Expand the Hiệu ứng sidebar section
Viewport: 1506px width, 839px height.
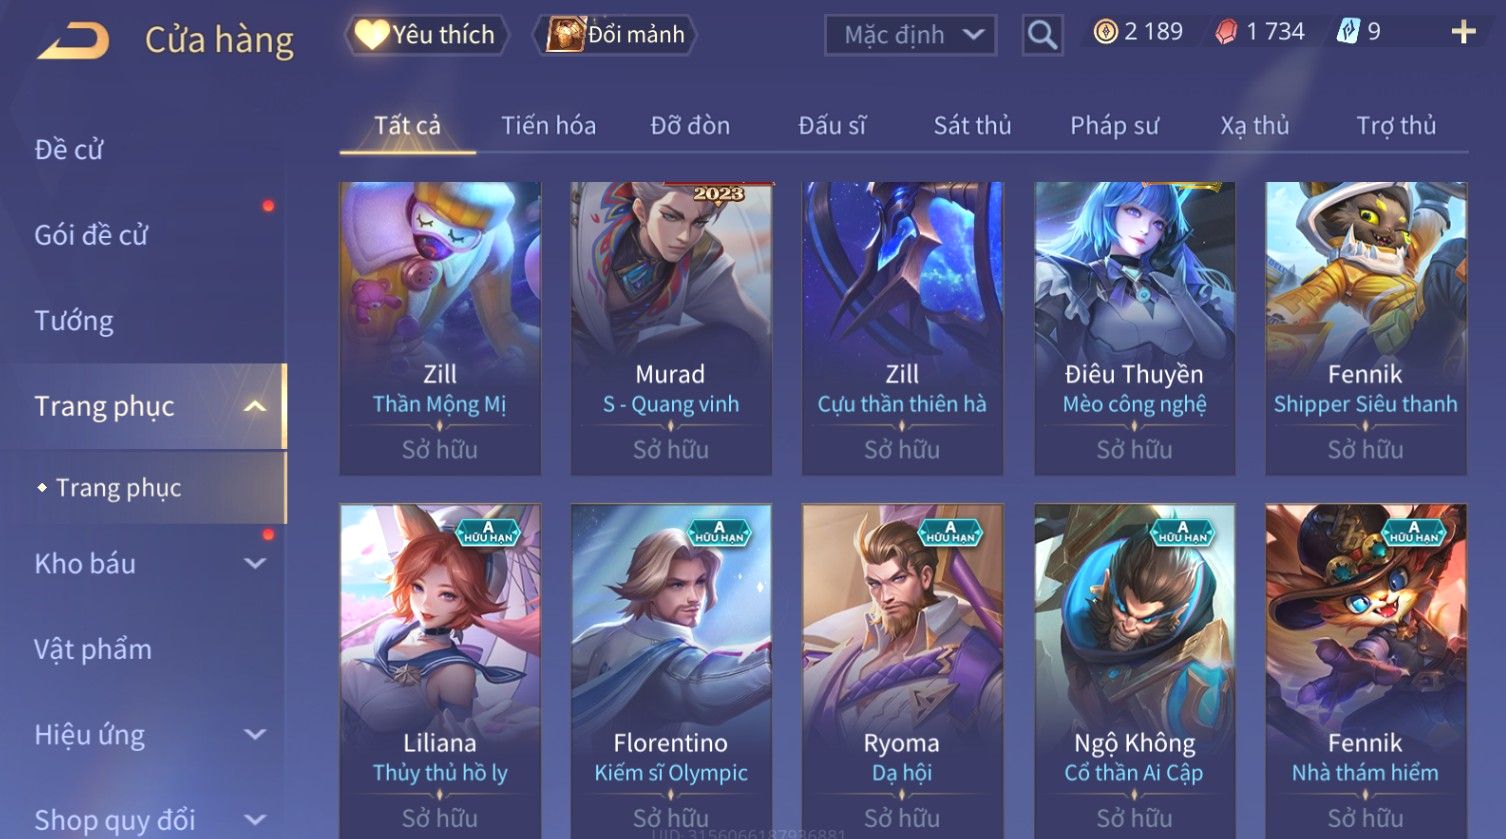(x=256, y=735)
